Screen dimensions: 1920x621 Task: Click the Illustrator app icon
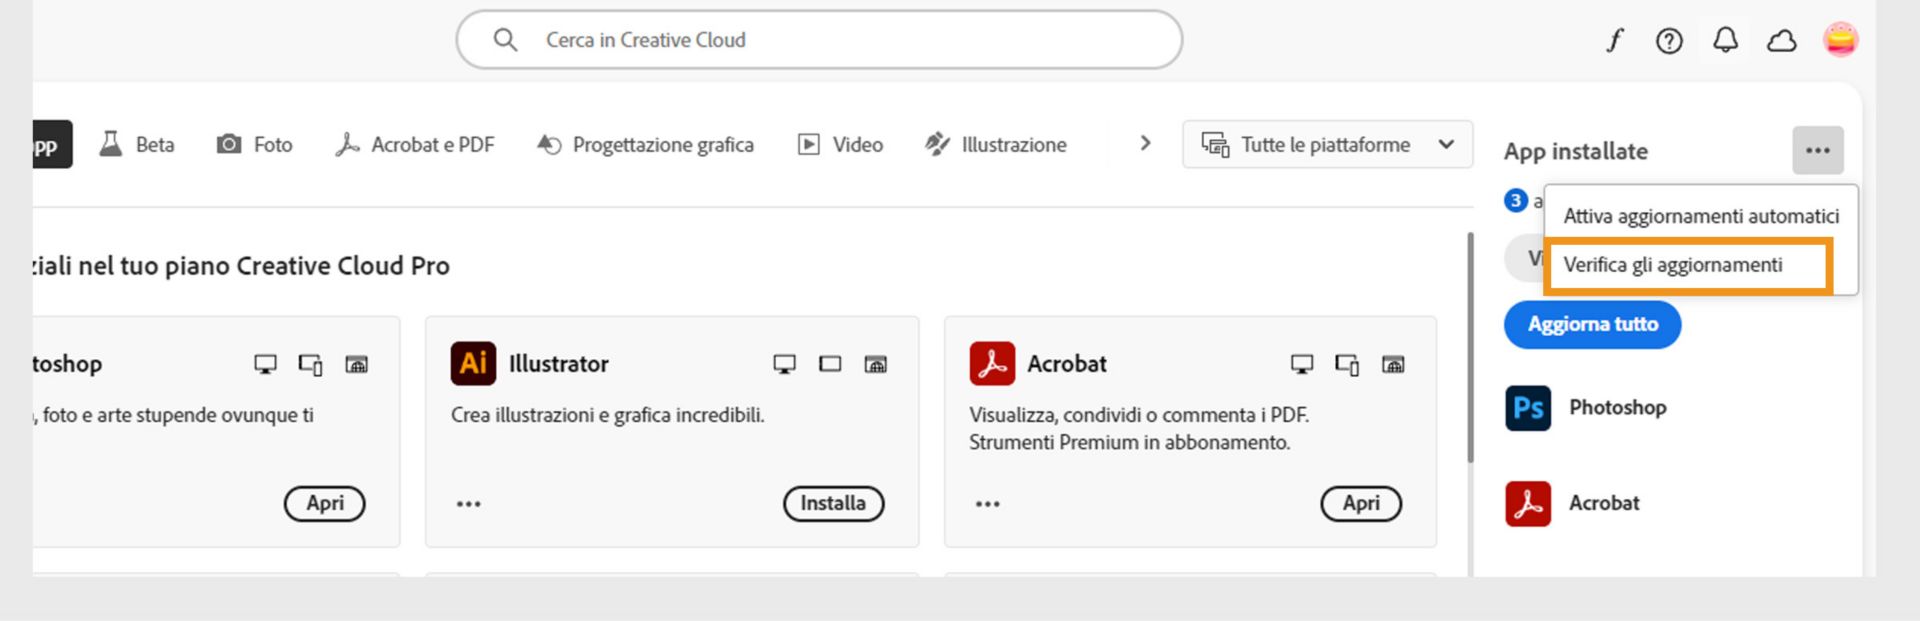(x=473, y=364)
